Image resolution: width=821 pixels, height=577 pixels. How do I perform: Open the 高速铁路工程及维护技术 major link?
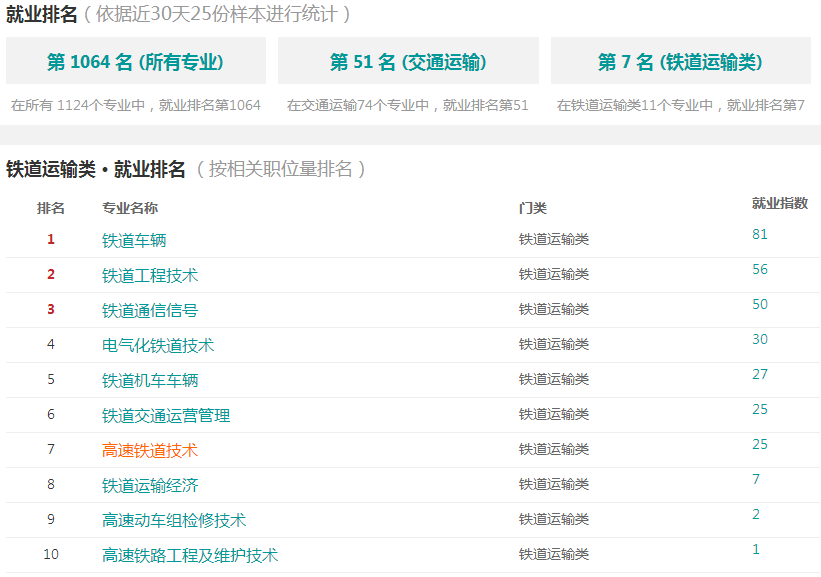coord(190,556)
